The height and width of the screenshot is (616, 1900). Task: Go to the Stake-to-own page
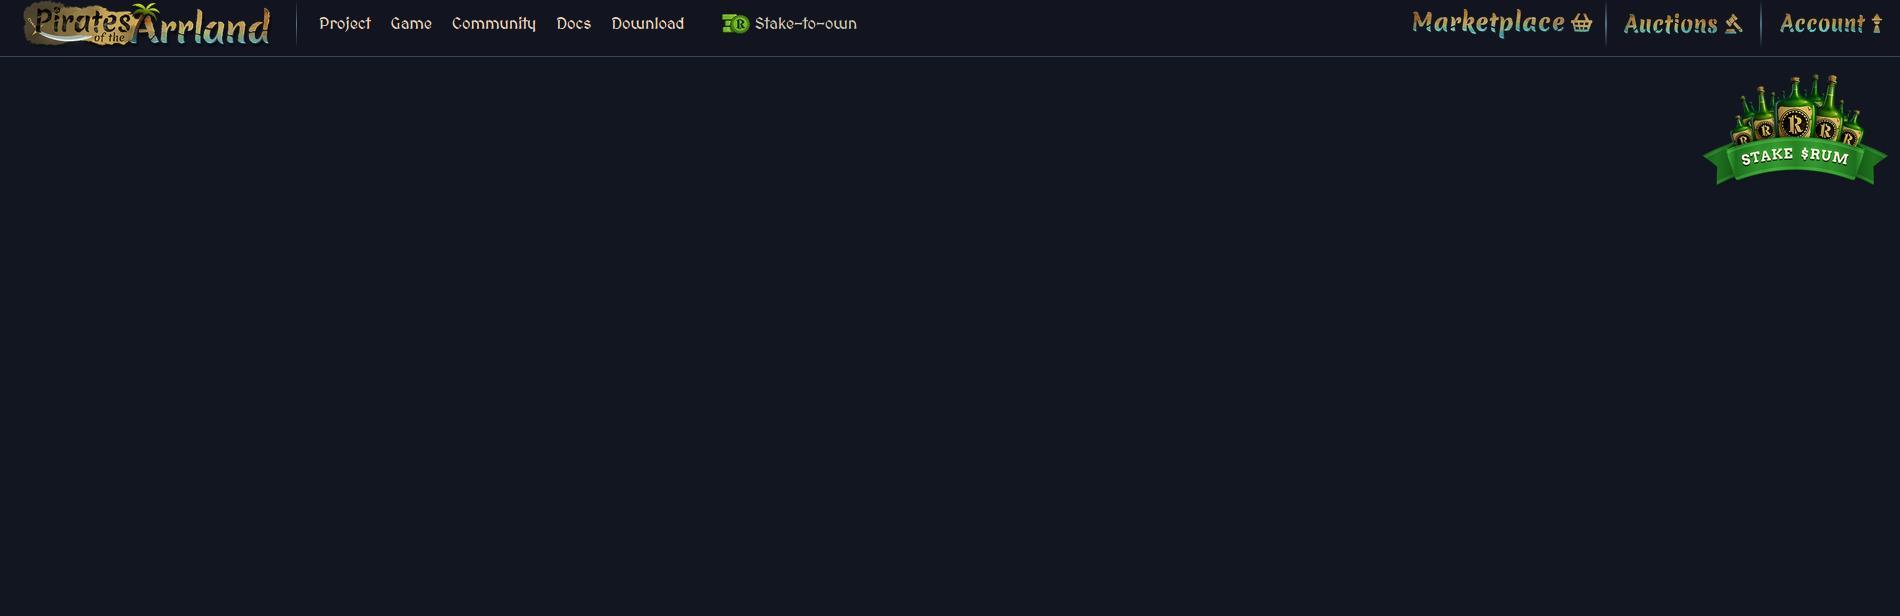point(805,23)
